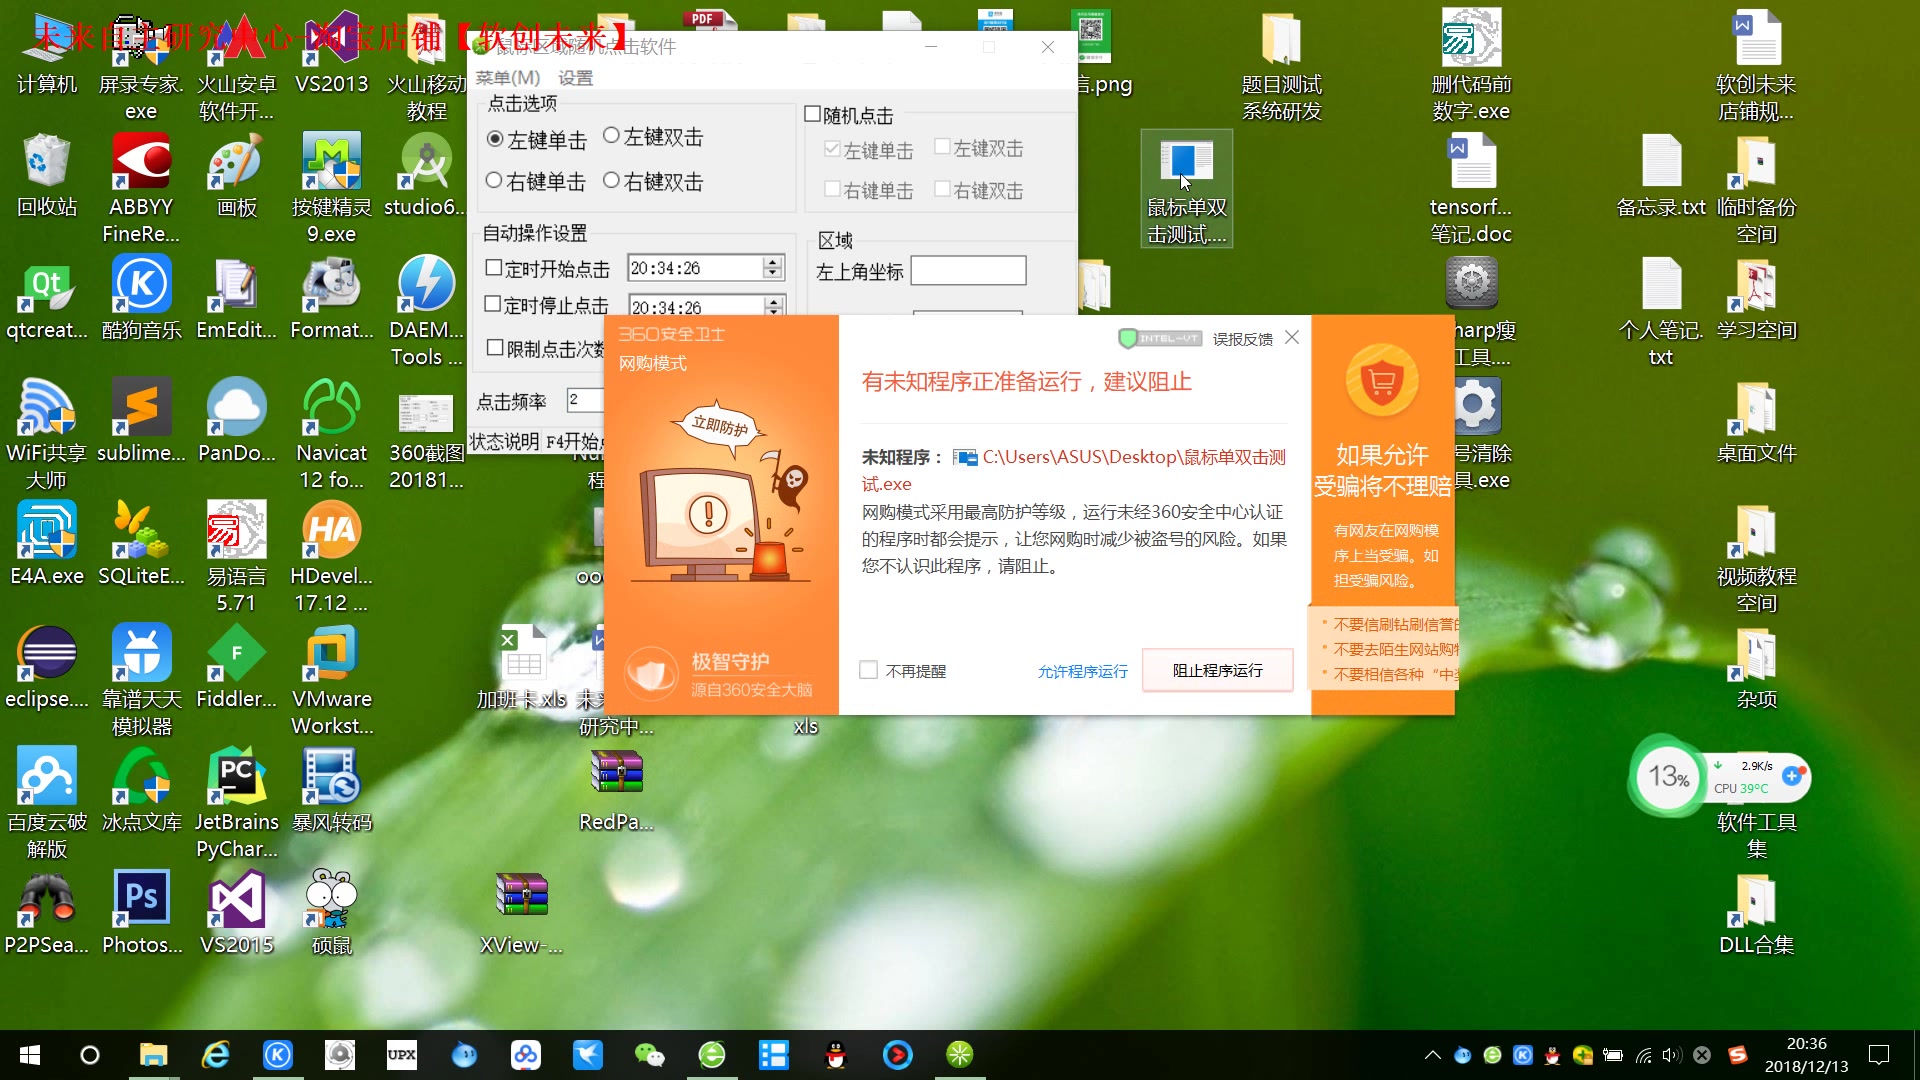The height and width of the screenshot is (1080, 1920).
Task: Open UPX from the taskbar
Action: tap(401, 1055)
